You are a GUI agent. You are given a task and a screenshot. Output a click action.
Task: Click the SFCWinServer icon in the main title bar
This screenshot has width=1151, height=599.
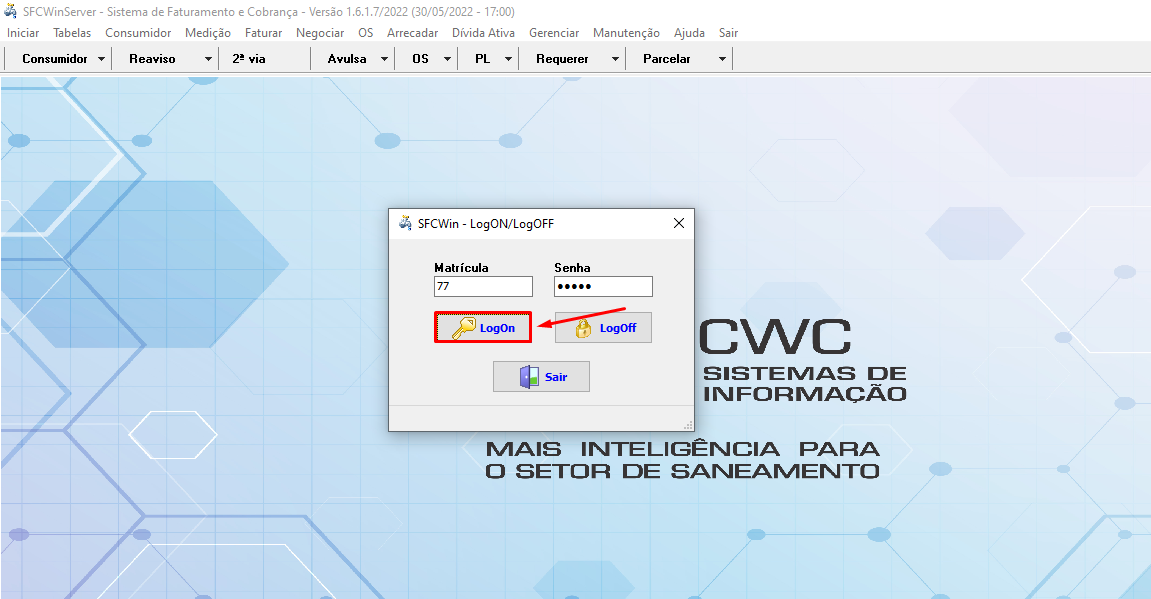[x=10, y=11]
